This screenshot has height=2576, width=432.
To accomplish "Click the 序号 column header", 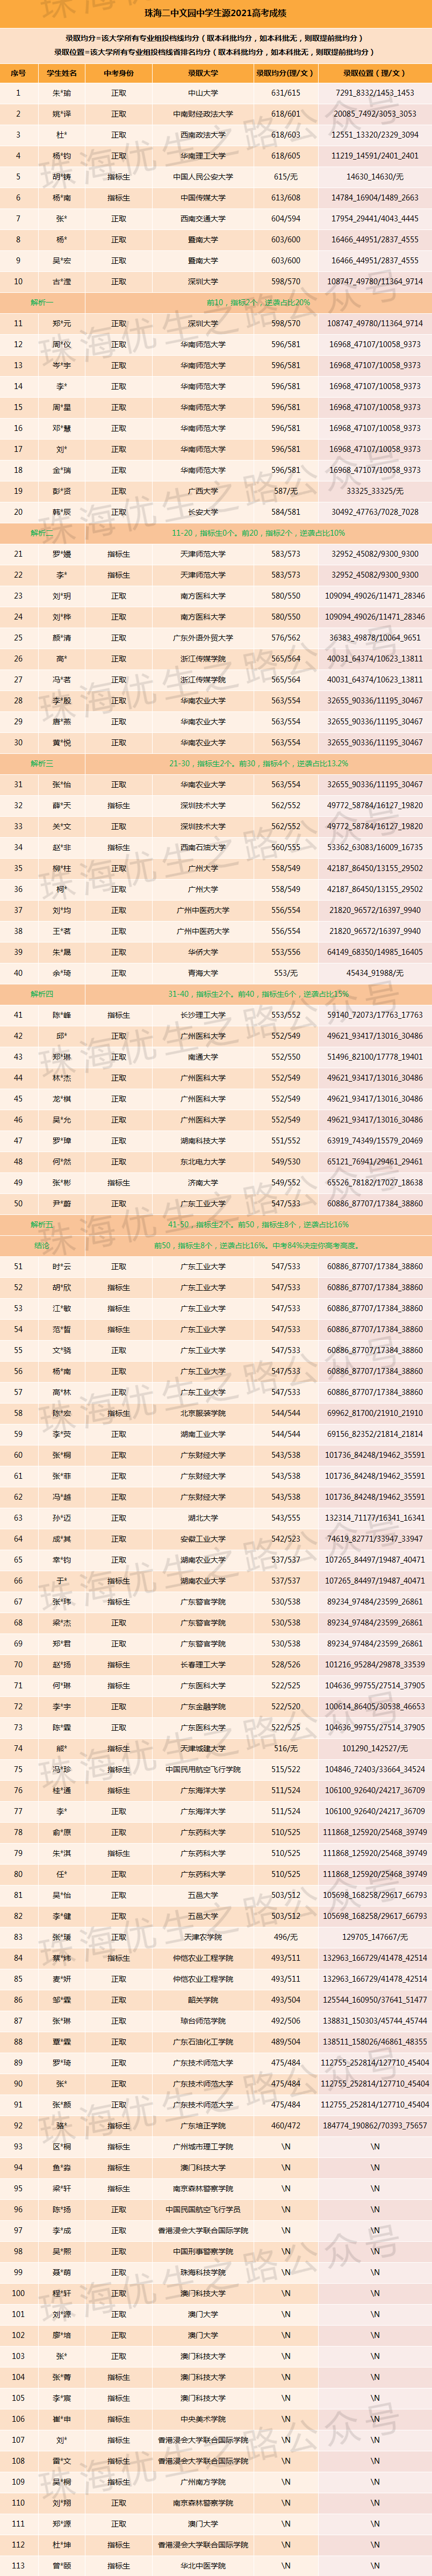I will [x=18, y=73].
